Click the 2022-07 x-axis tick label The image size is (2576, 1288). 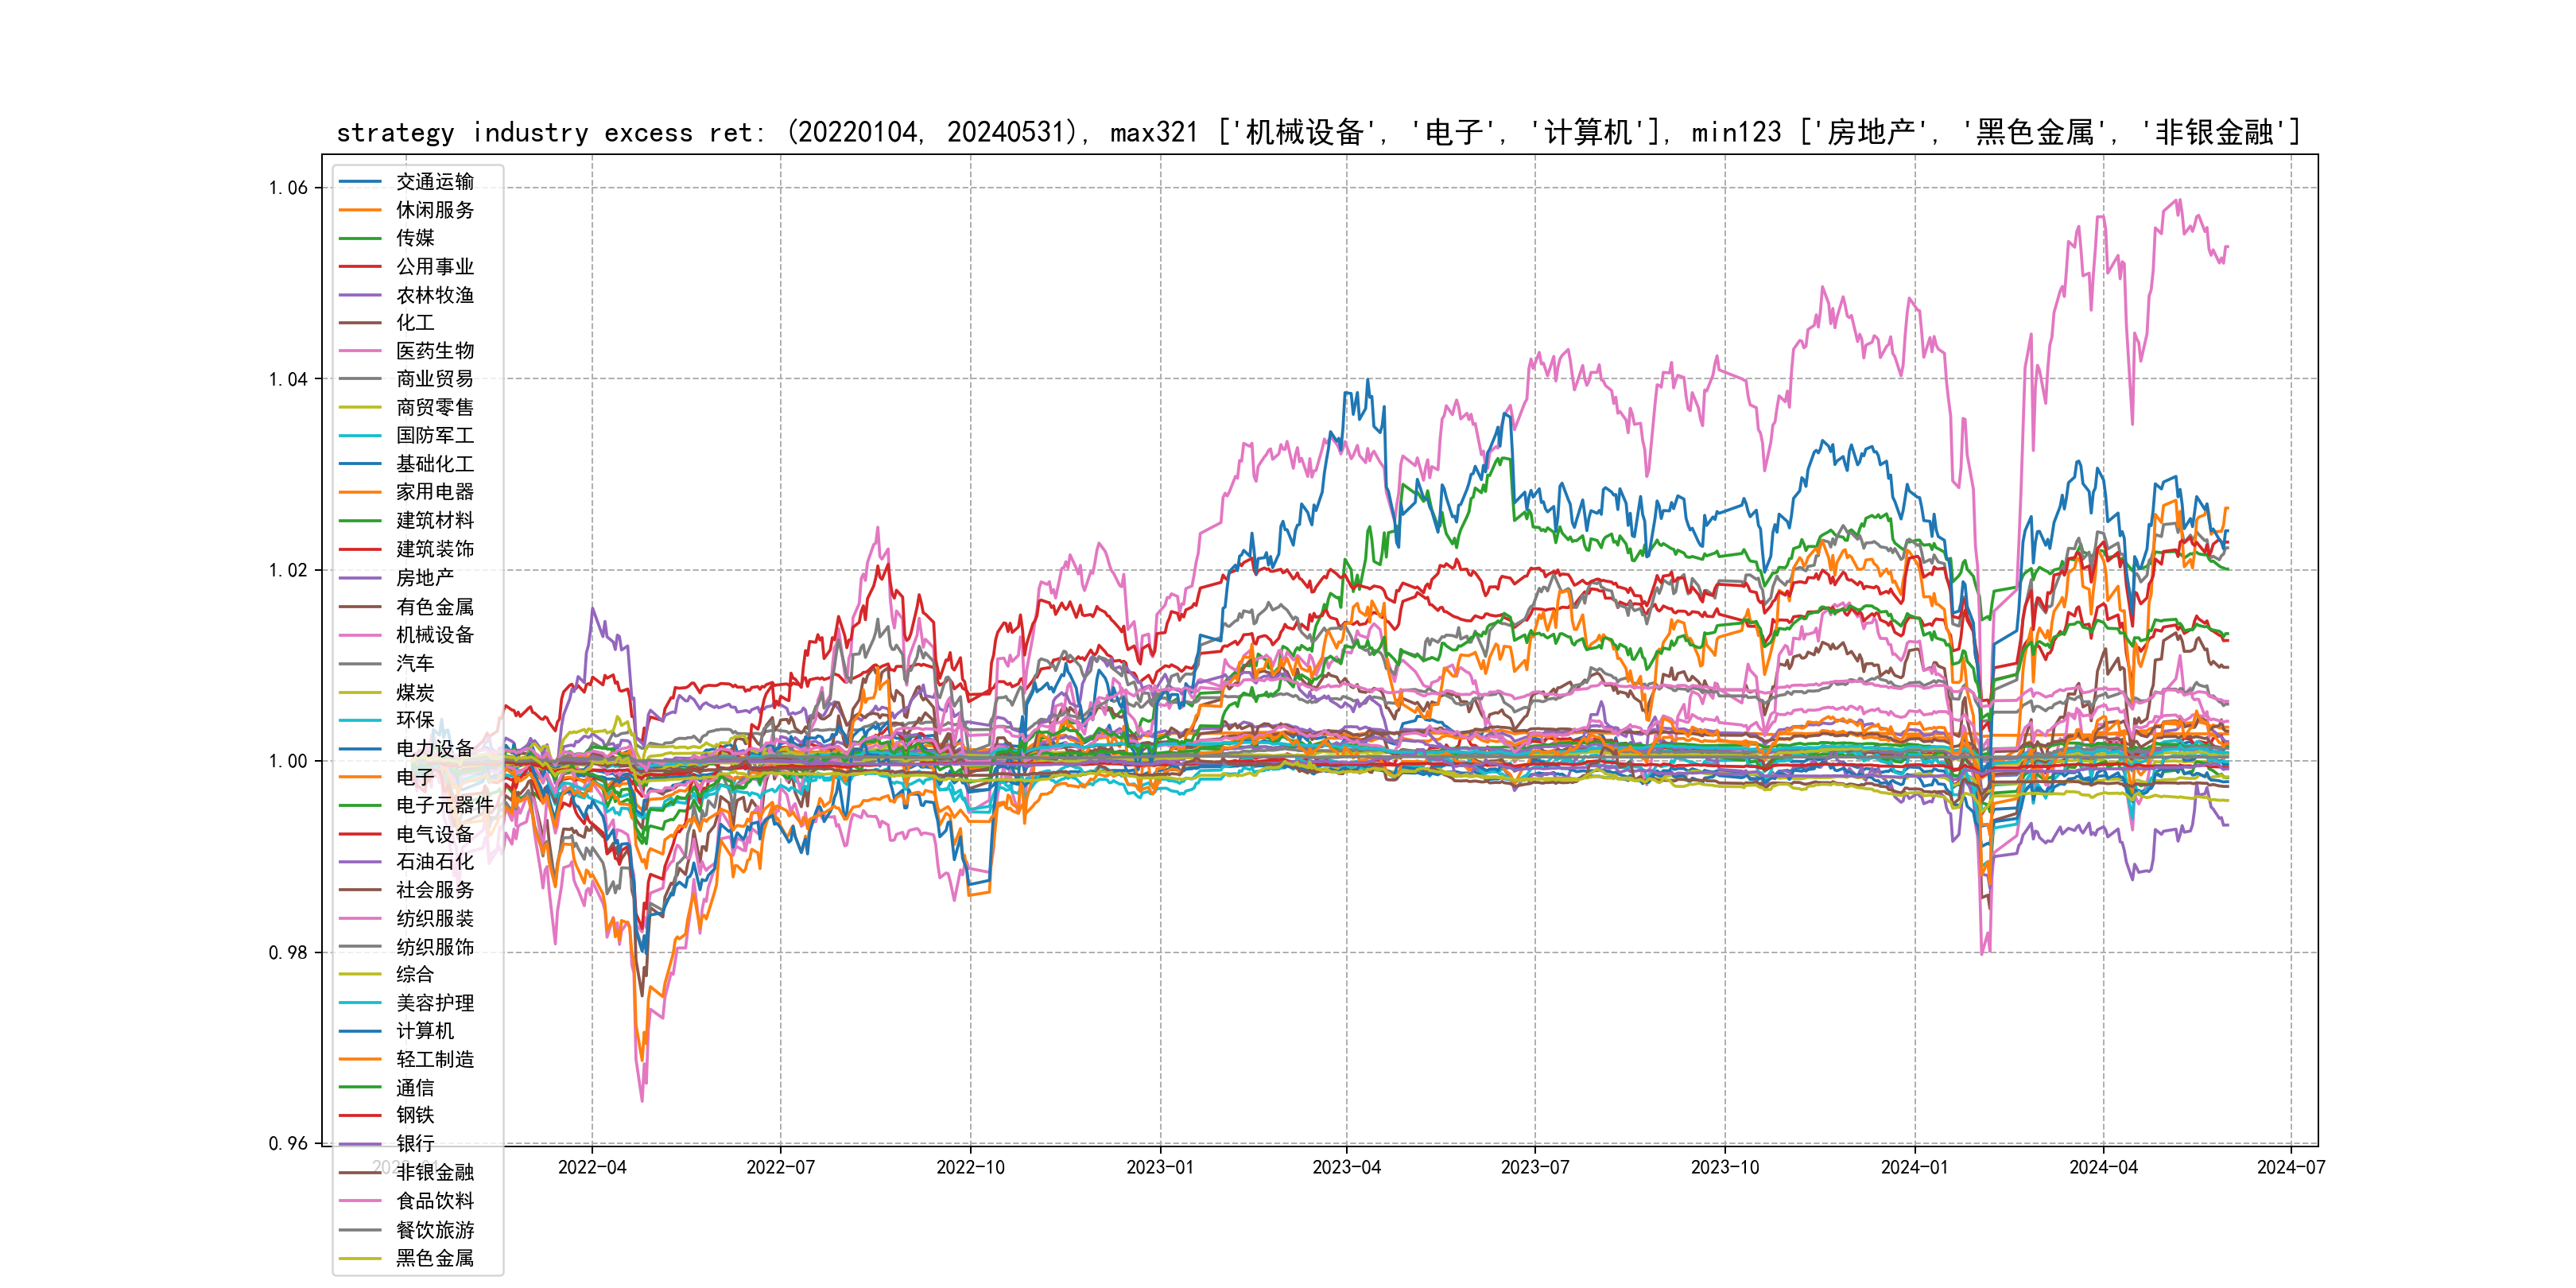780,1167
